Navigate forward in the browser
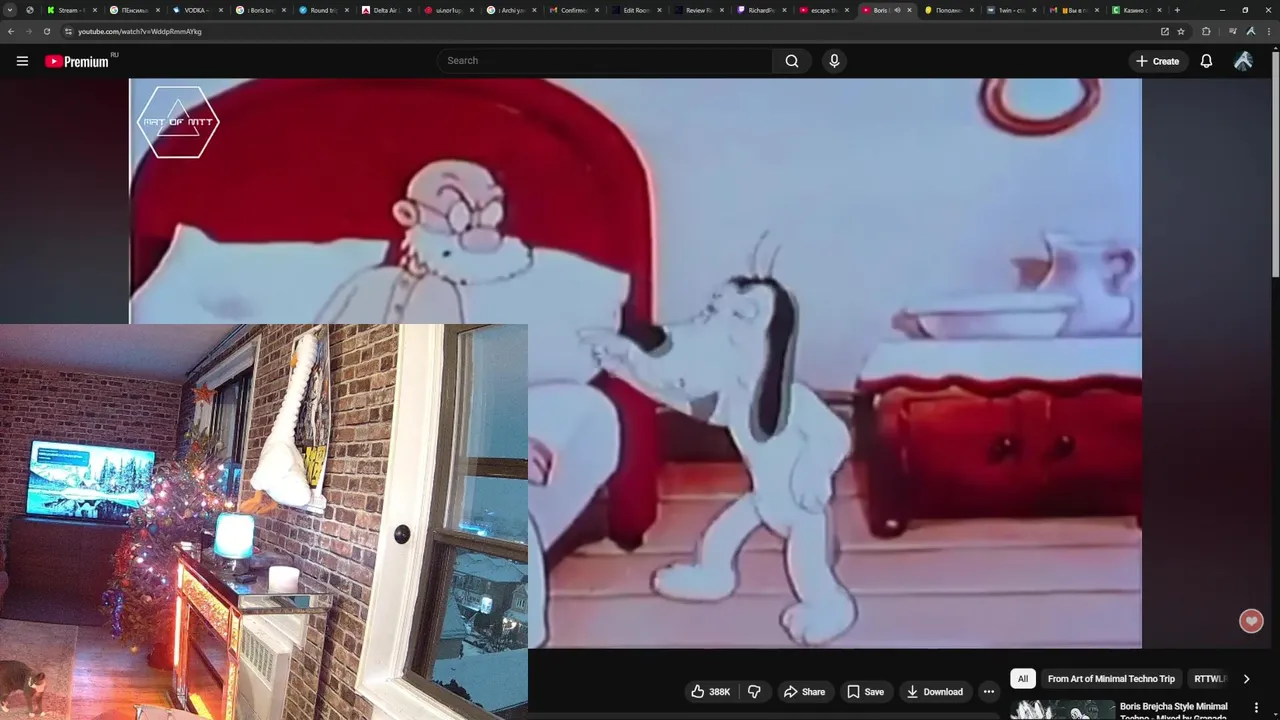This screenshot has height=720, width=1280. point(29,31)
